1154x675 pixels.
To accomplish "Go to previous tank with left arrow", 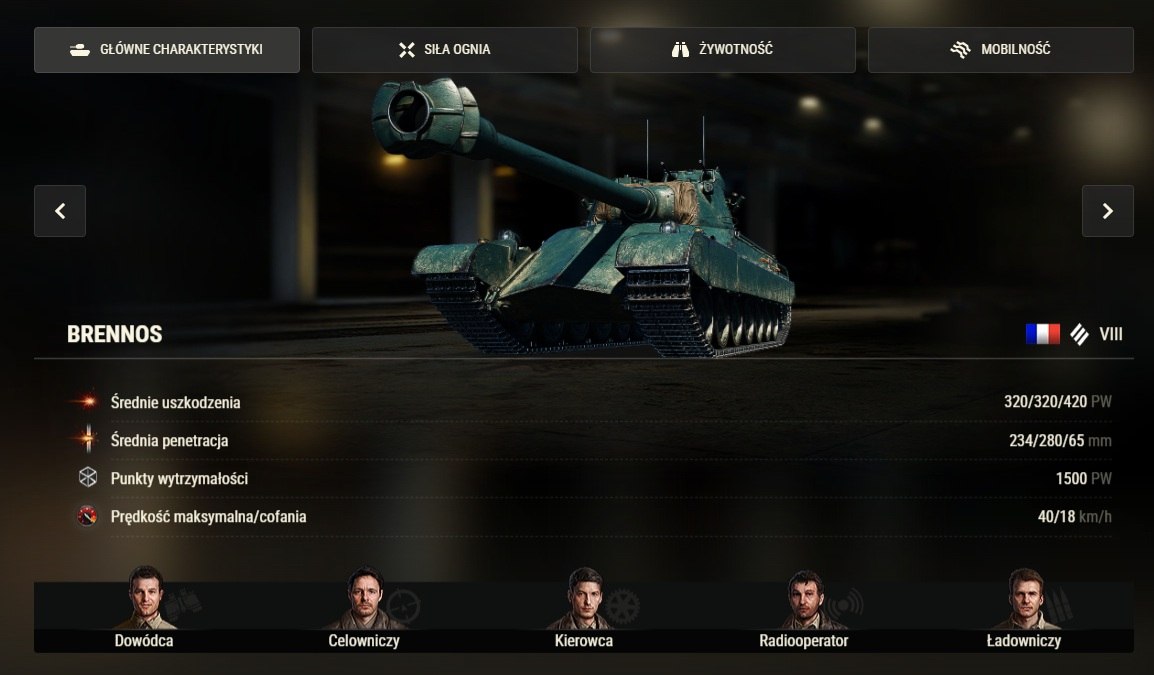I will tap(60, 211).
